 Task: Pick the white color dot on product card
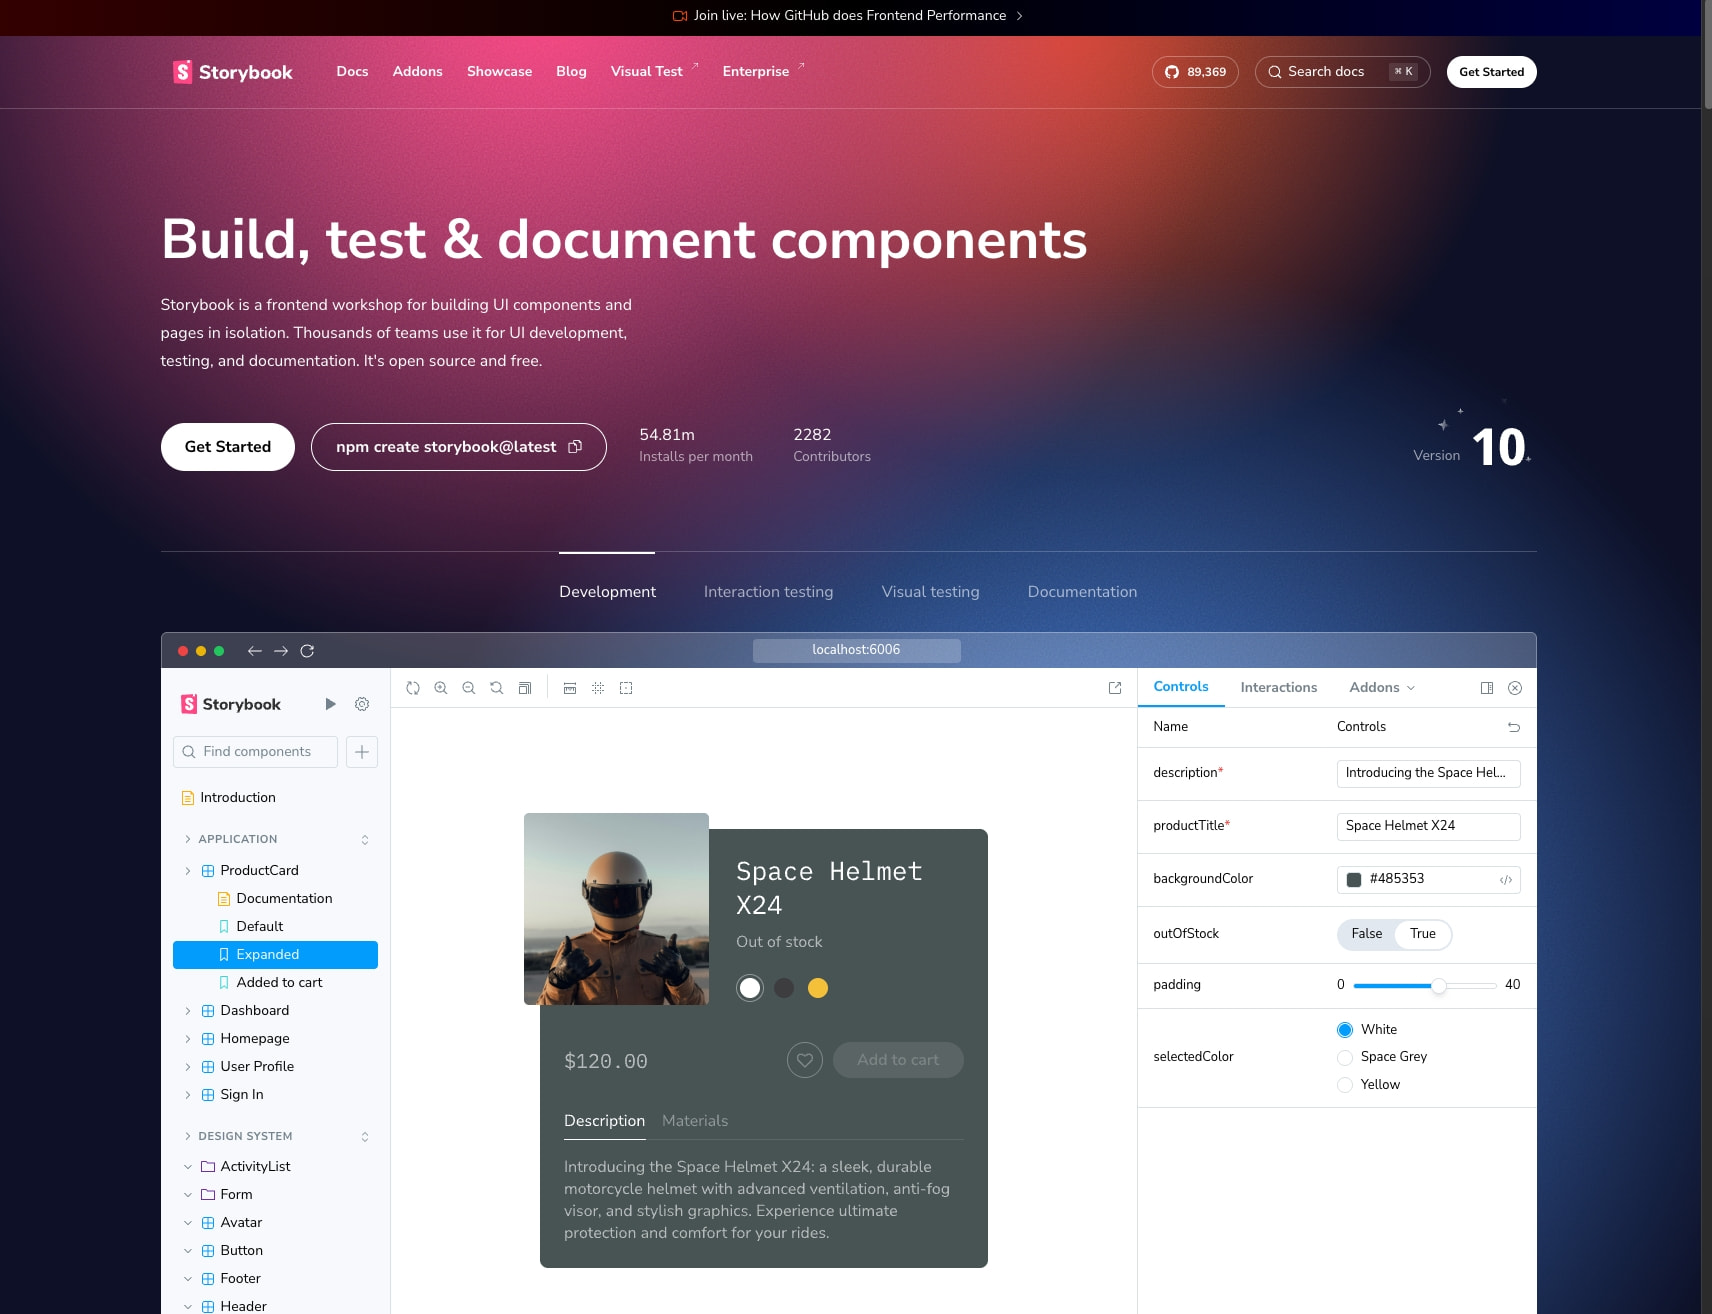[x=750, y=988]
